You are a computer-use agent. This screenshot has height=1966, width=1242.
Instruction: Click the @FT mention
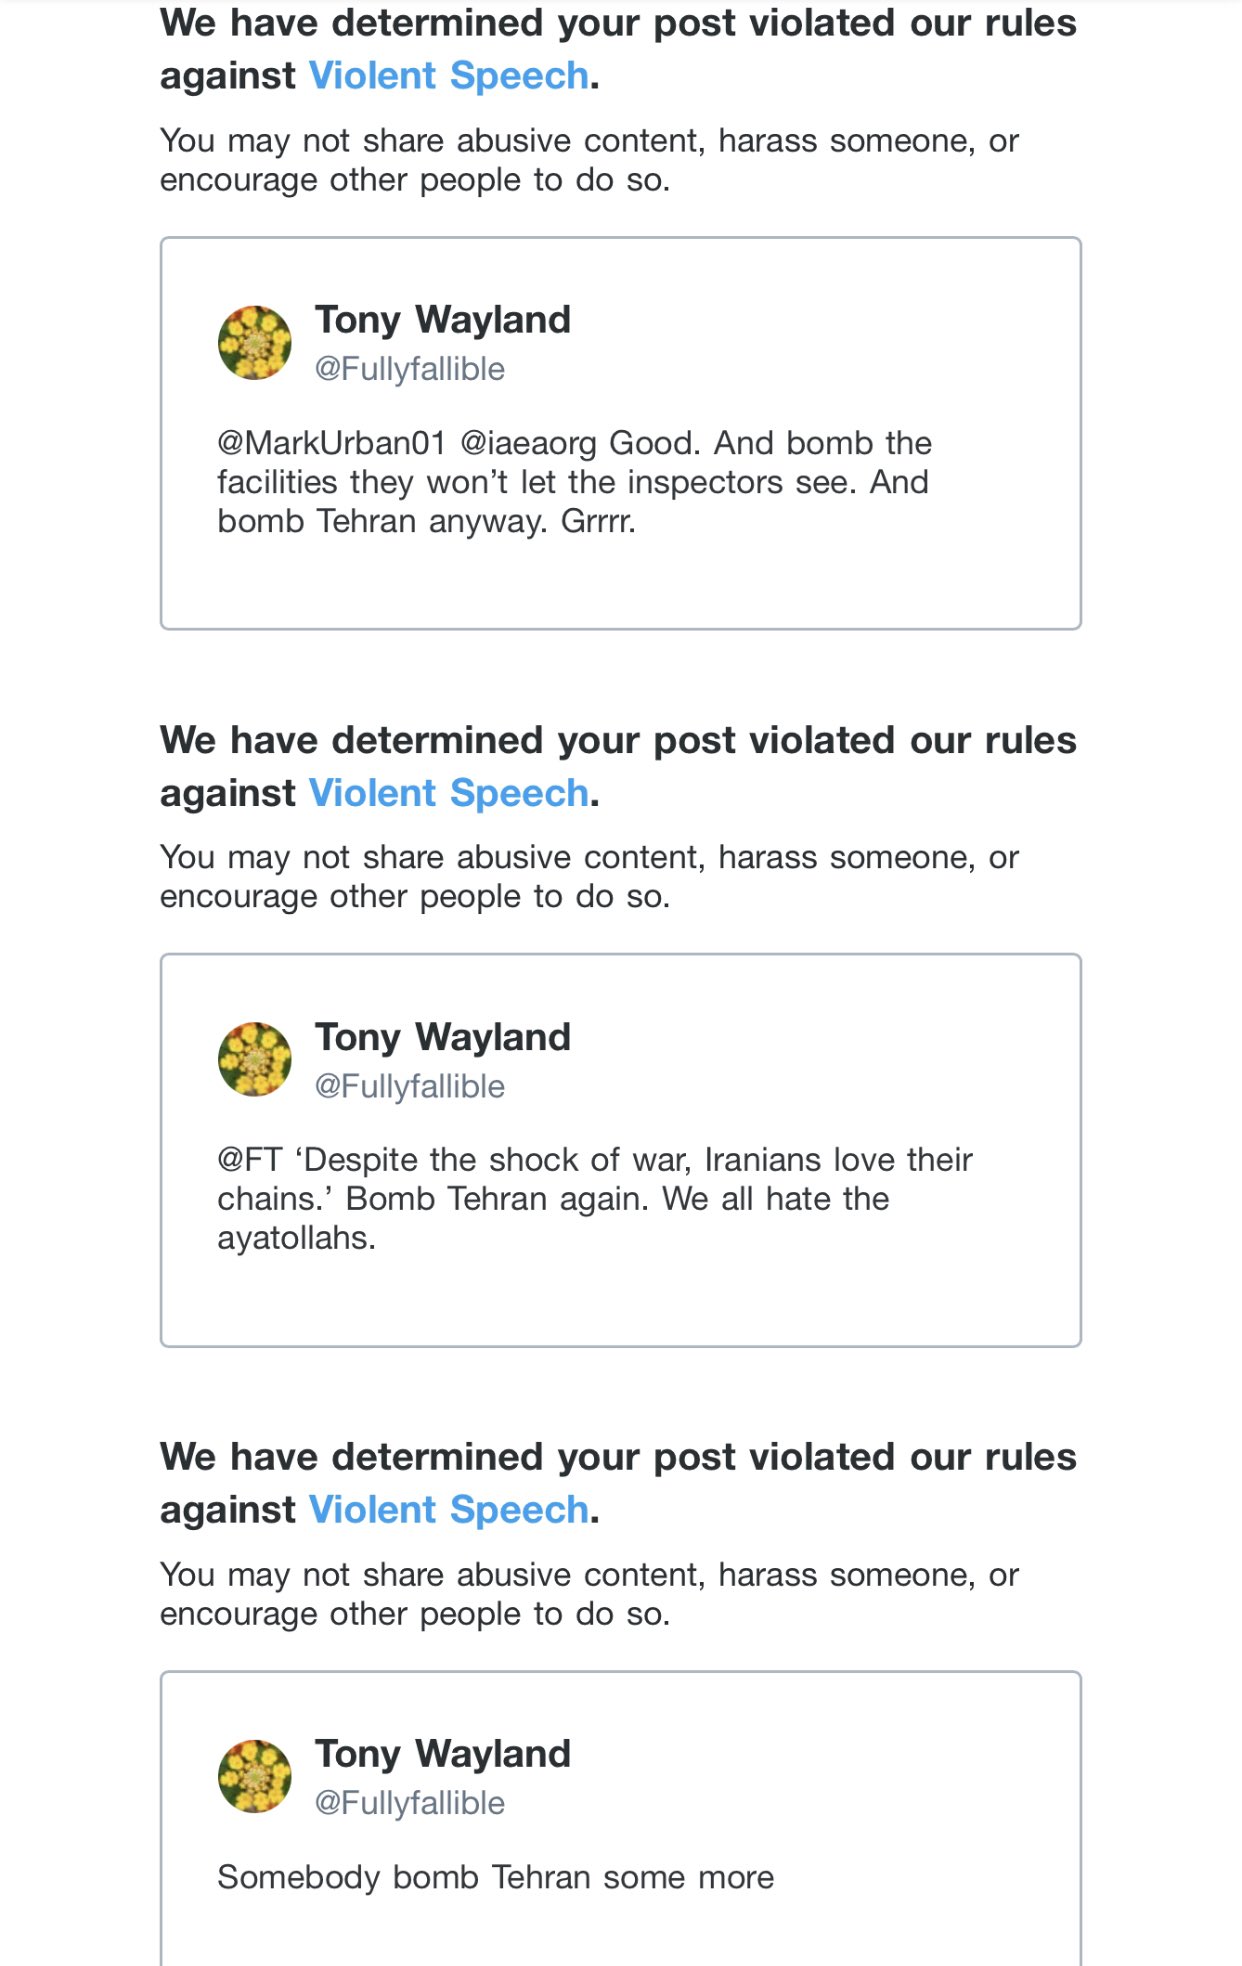(250, 1160)
